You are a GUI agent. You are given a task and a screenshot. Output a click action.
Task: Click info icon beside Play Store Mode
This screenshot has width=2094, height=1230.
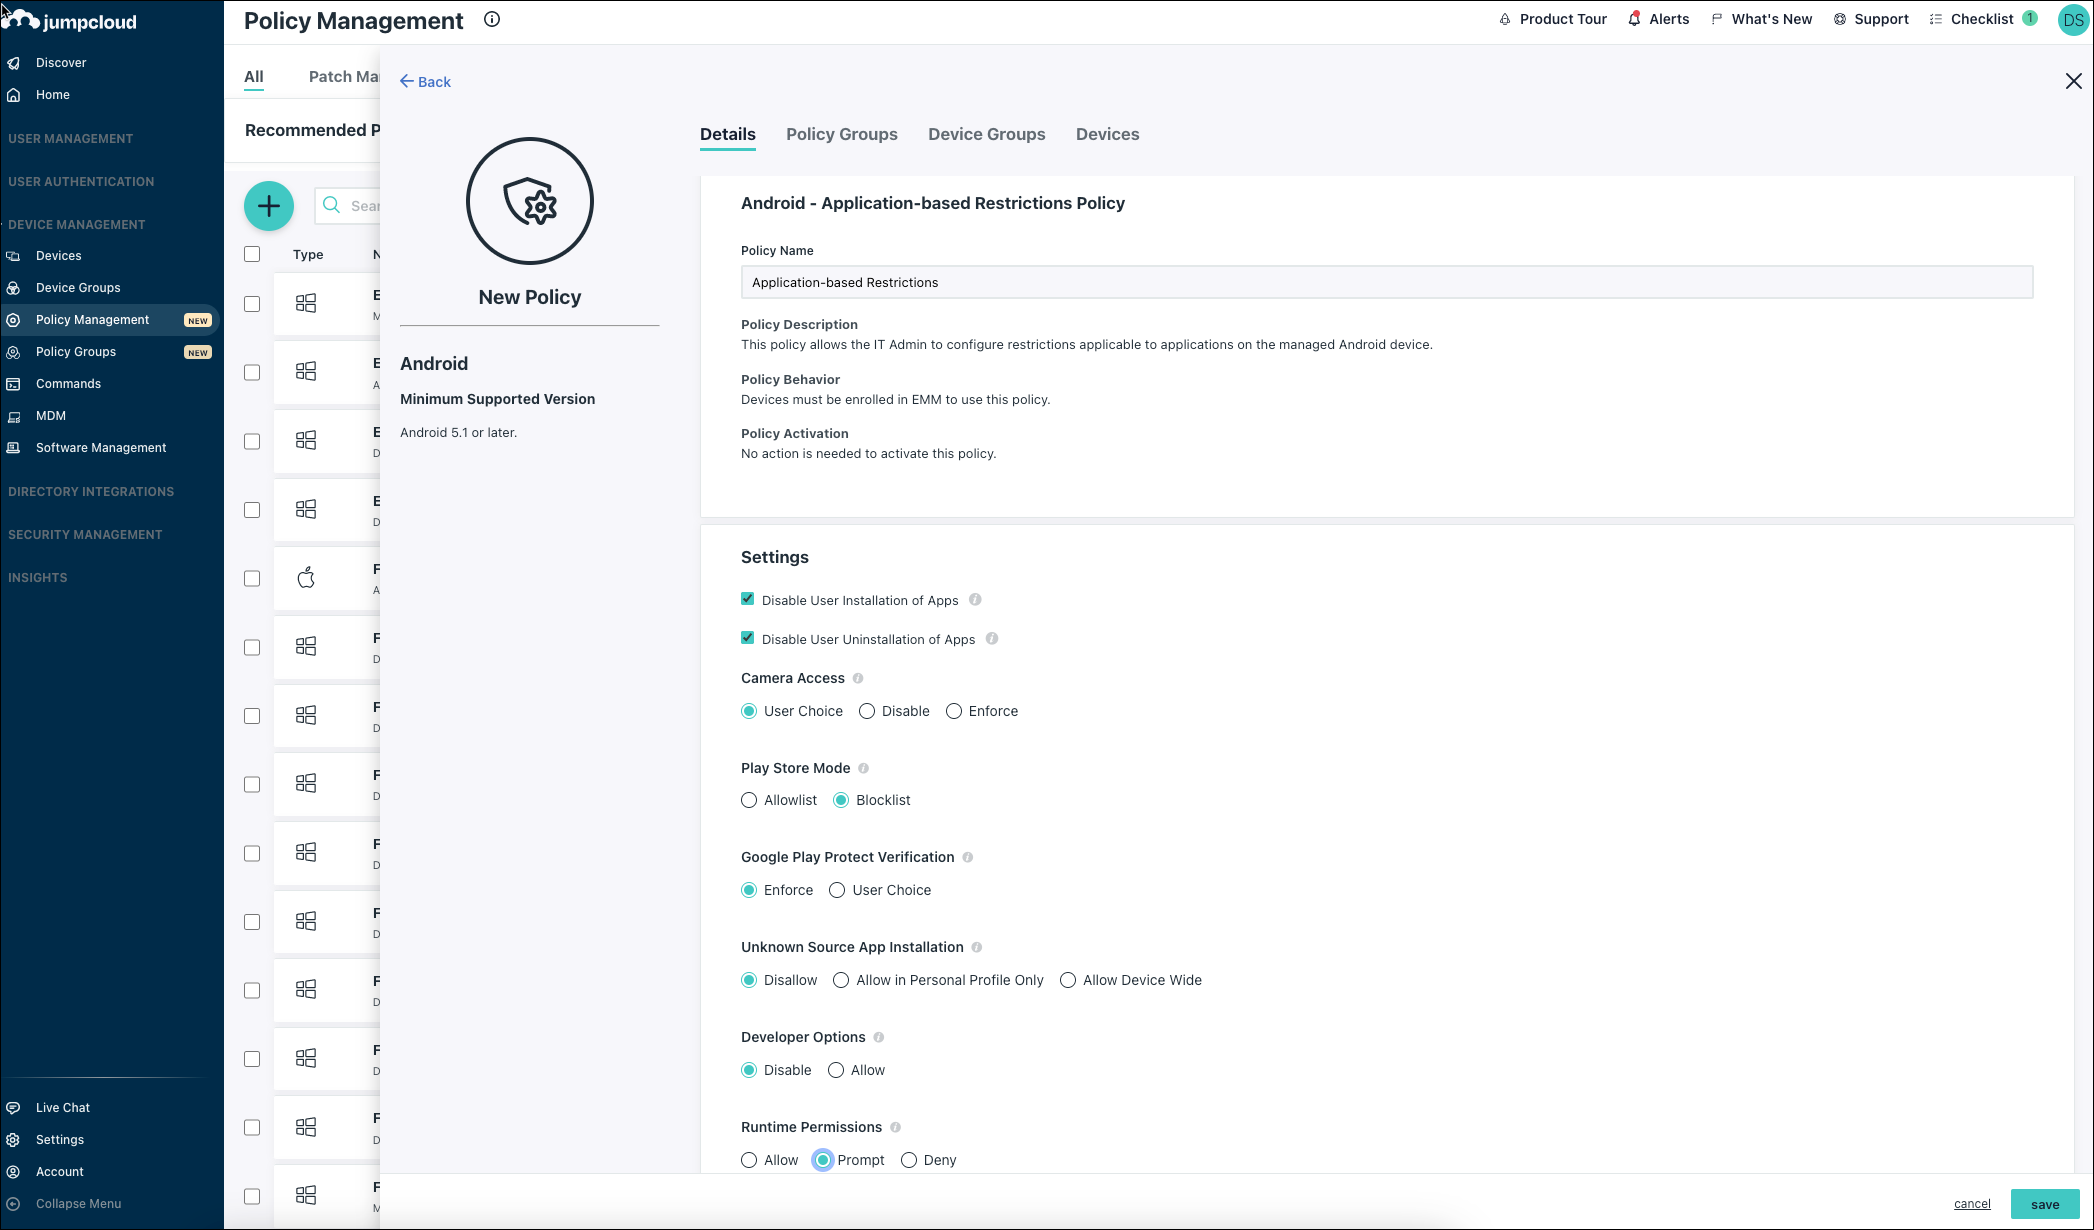click(x=864, y=768)
